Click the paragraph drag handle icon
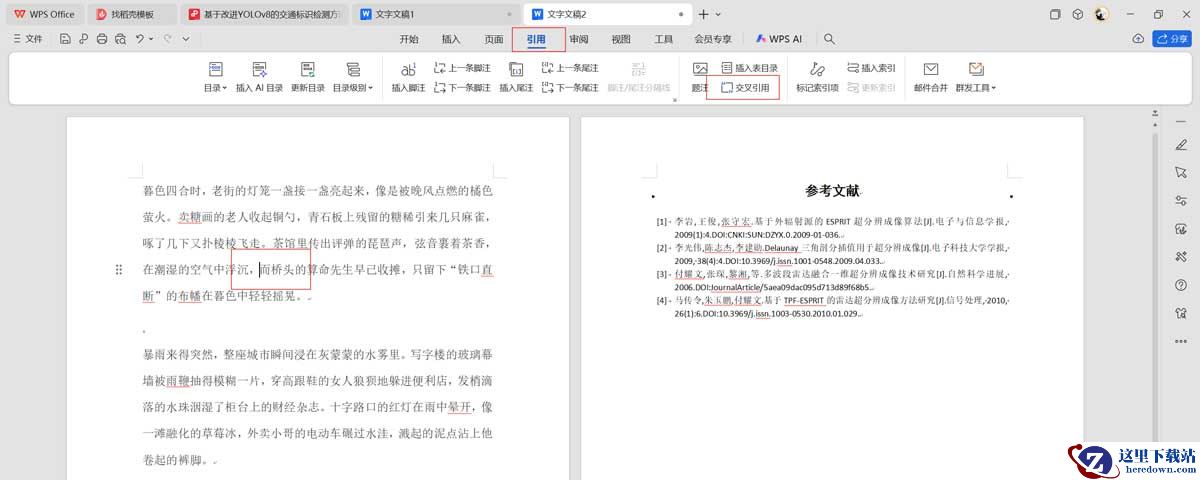 [x=119, y=269]
